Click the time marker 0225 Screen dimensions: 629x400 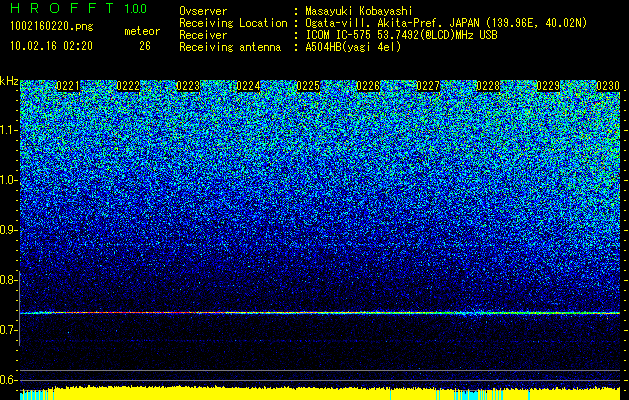pyautogui.click(x=308, y=86)
